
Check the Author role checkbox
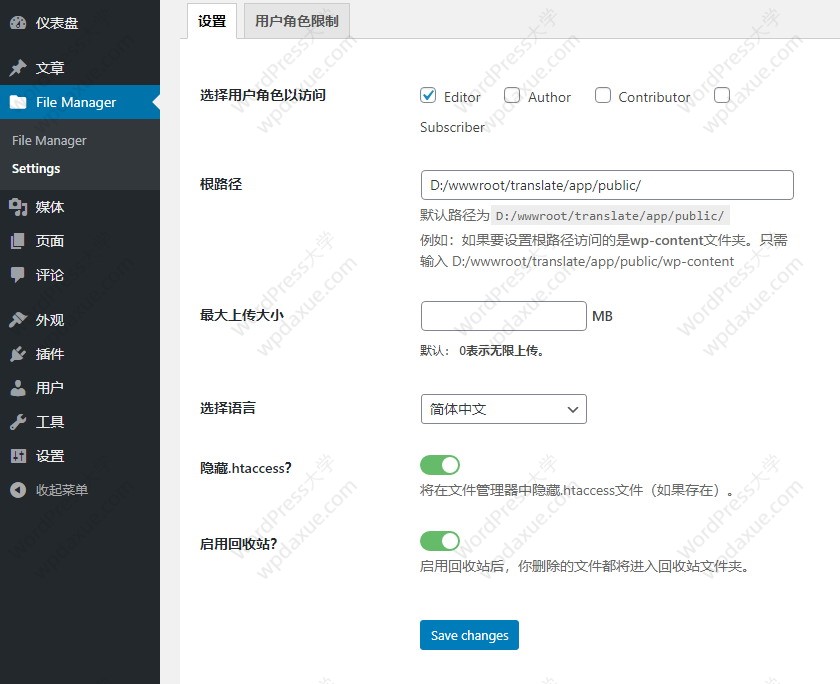[x=512, y=96]
